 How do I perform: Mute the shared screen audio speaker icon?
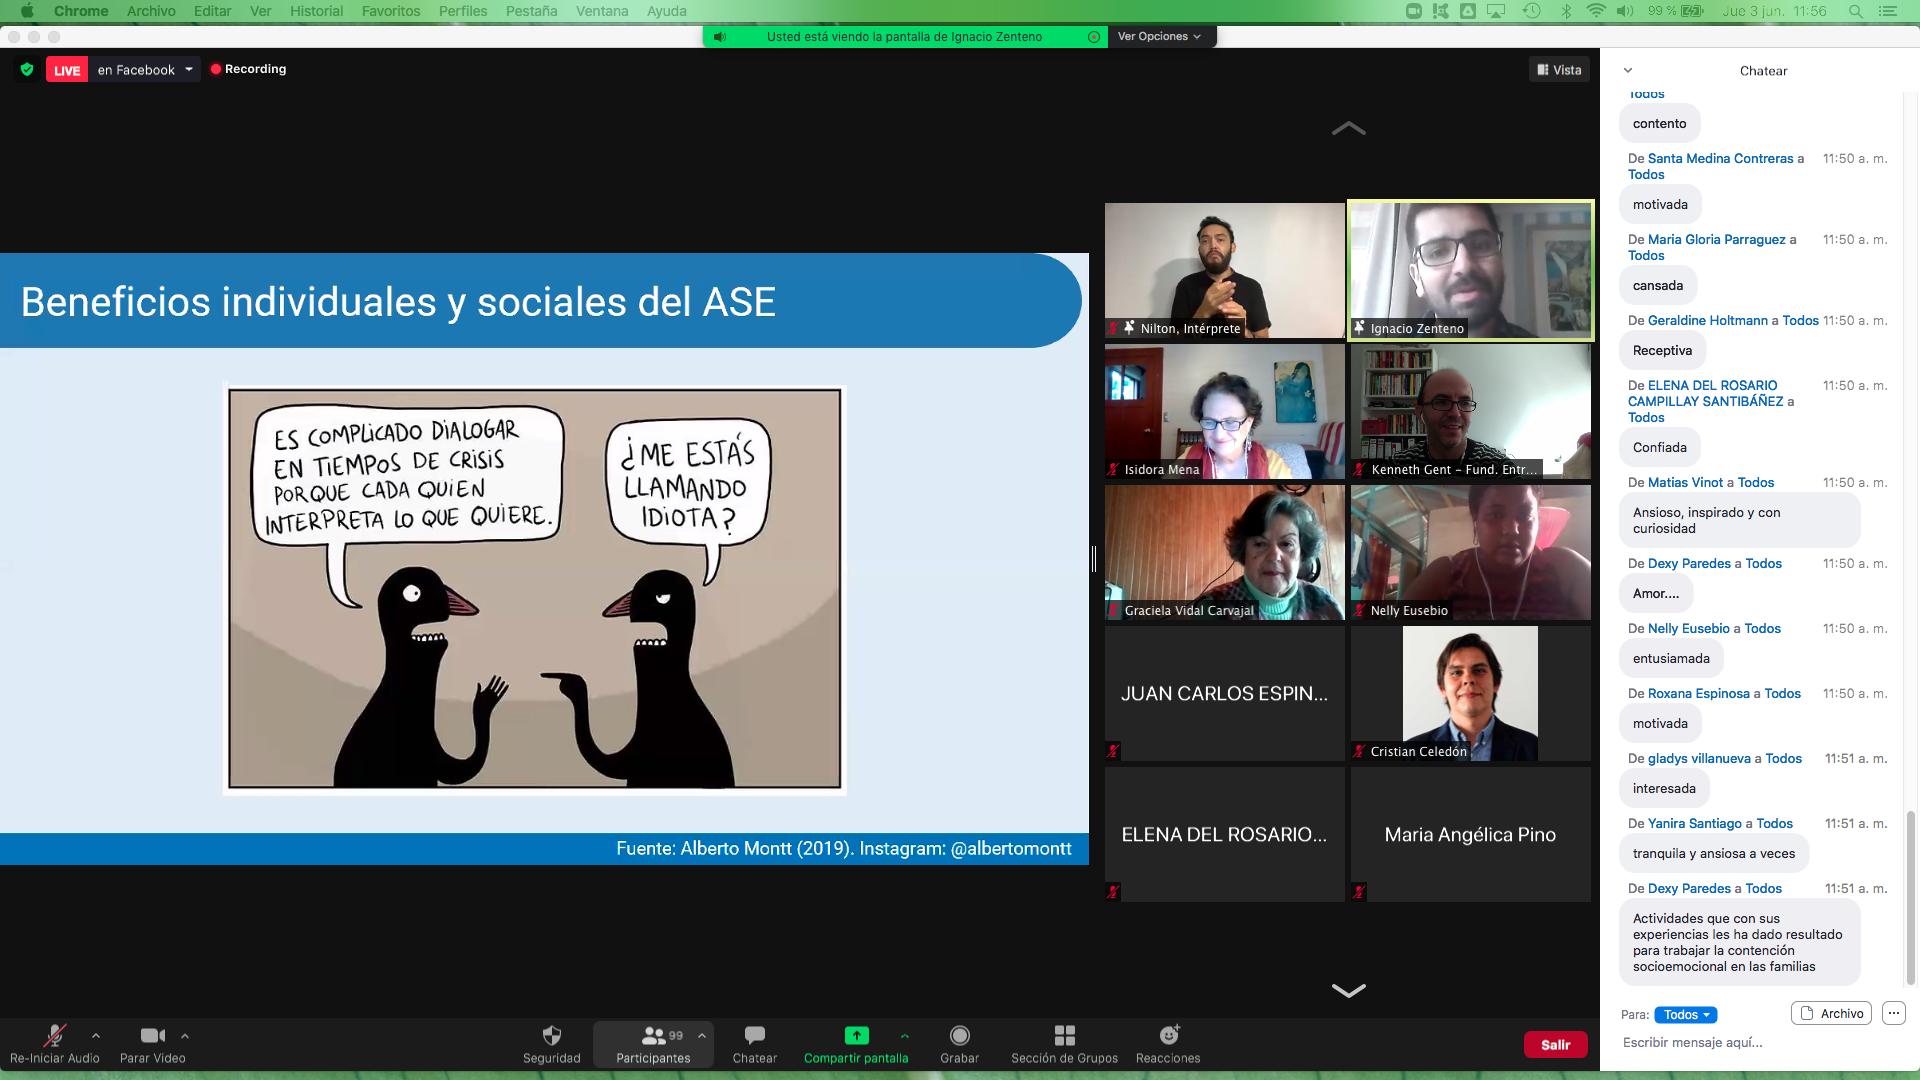[x=719, y=37]
